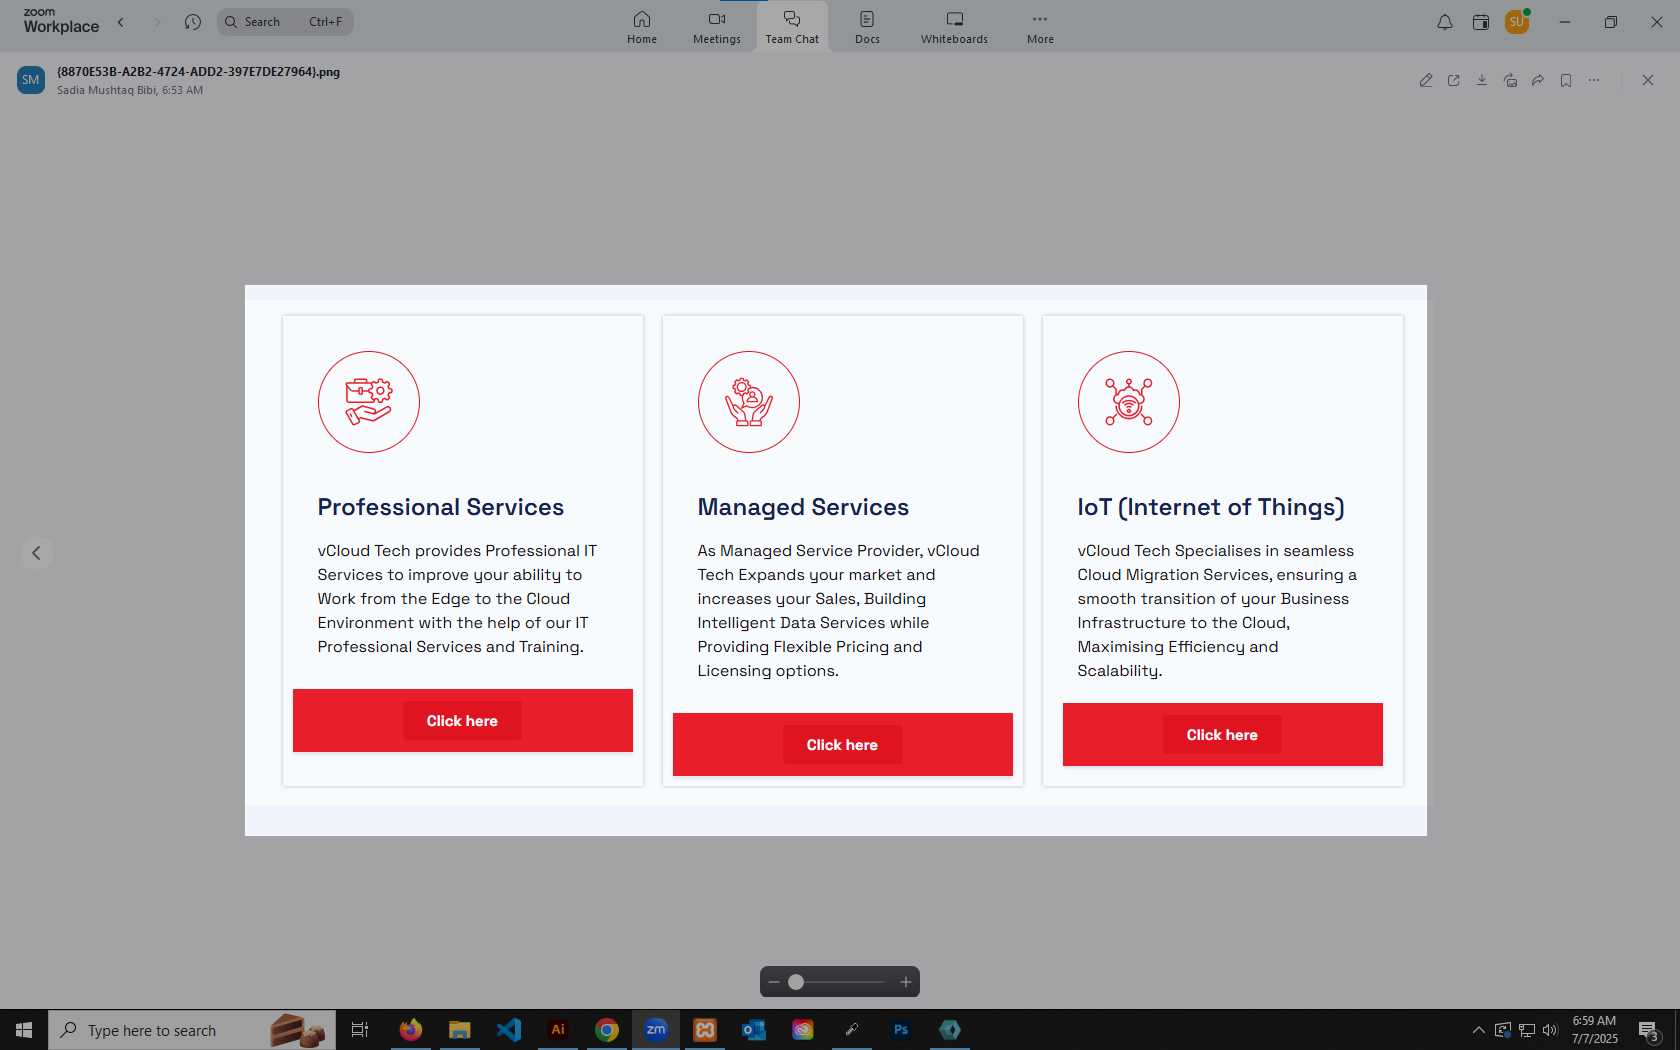Click here button under IoT card

(1222, 734)
